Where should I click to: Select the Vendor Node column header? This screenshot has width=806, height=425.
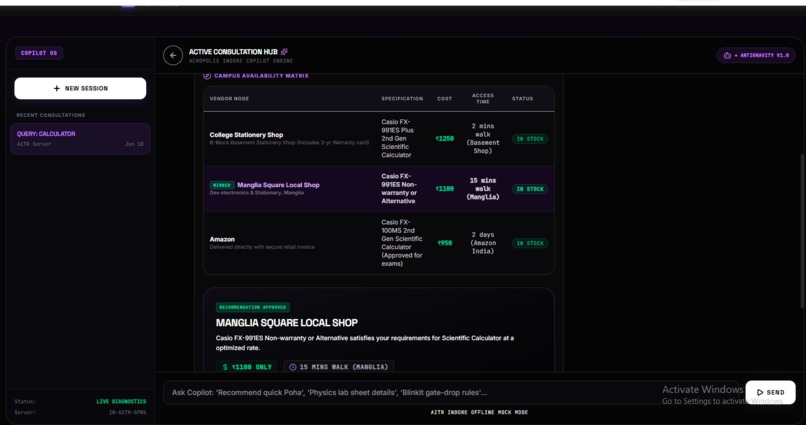[x=229, y=99]
